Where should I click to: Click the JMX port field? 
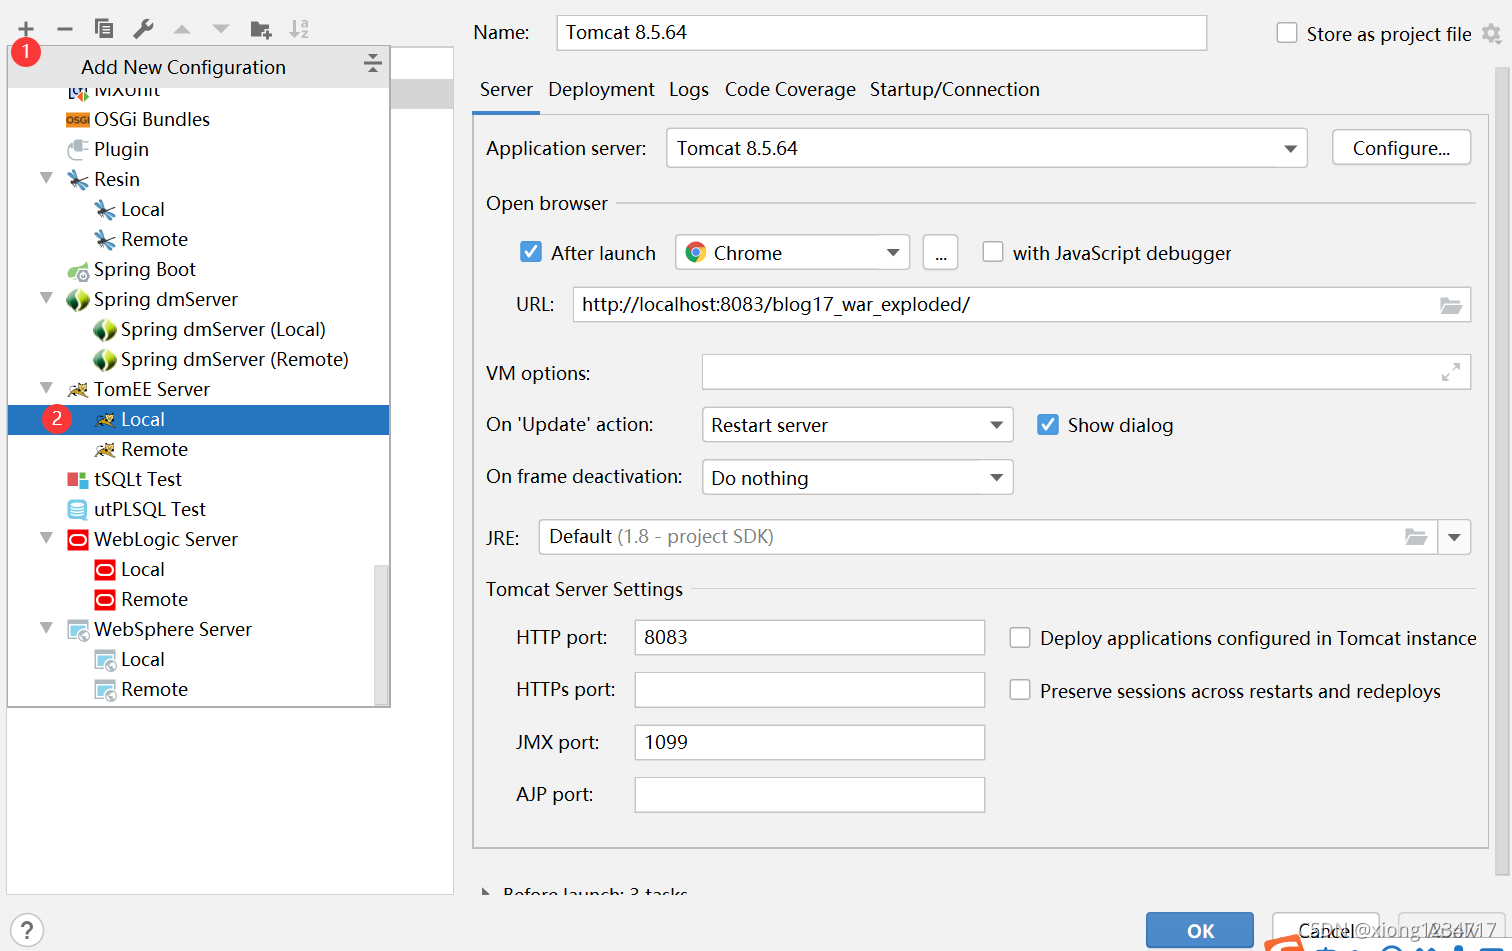(810, 742)
